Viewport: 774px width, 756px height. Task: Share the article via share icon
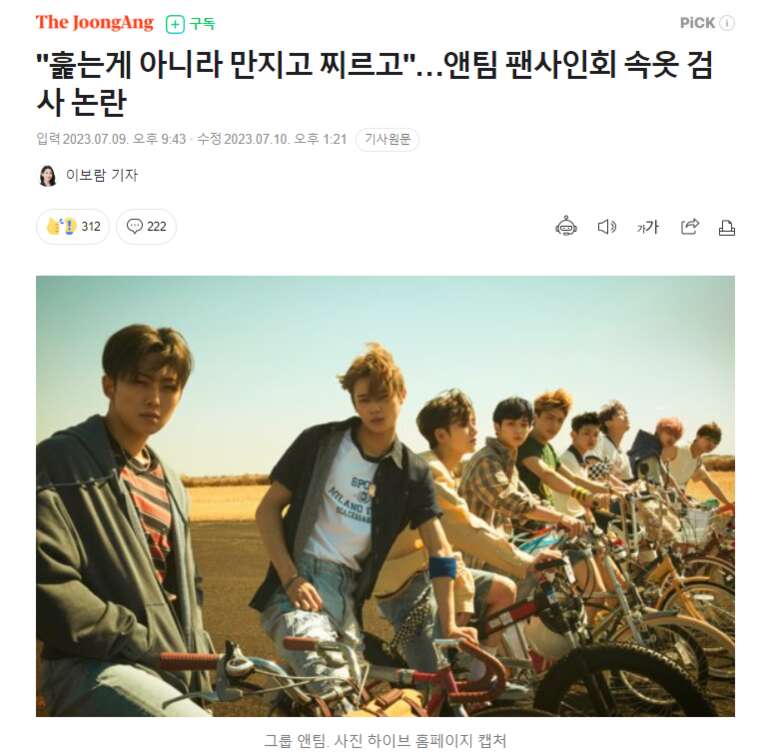pos(690,227)
